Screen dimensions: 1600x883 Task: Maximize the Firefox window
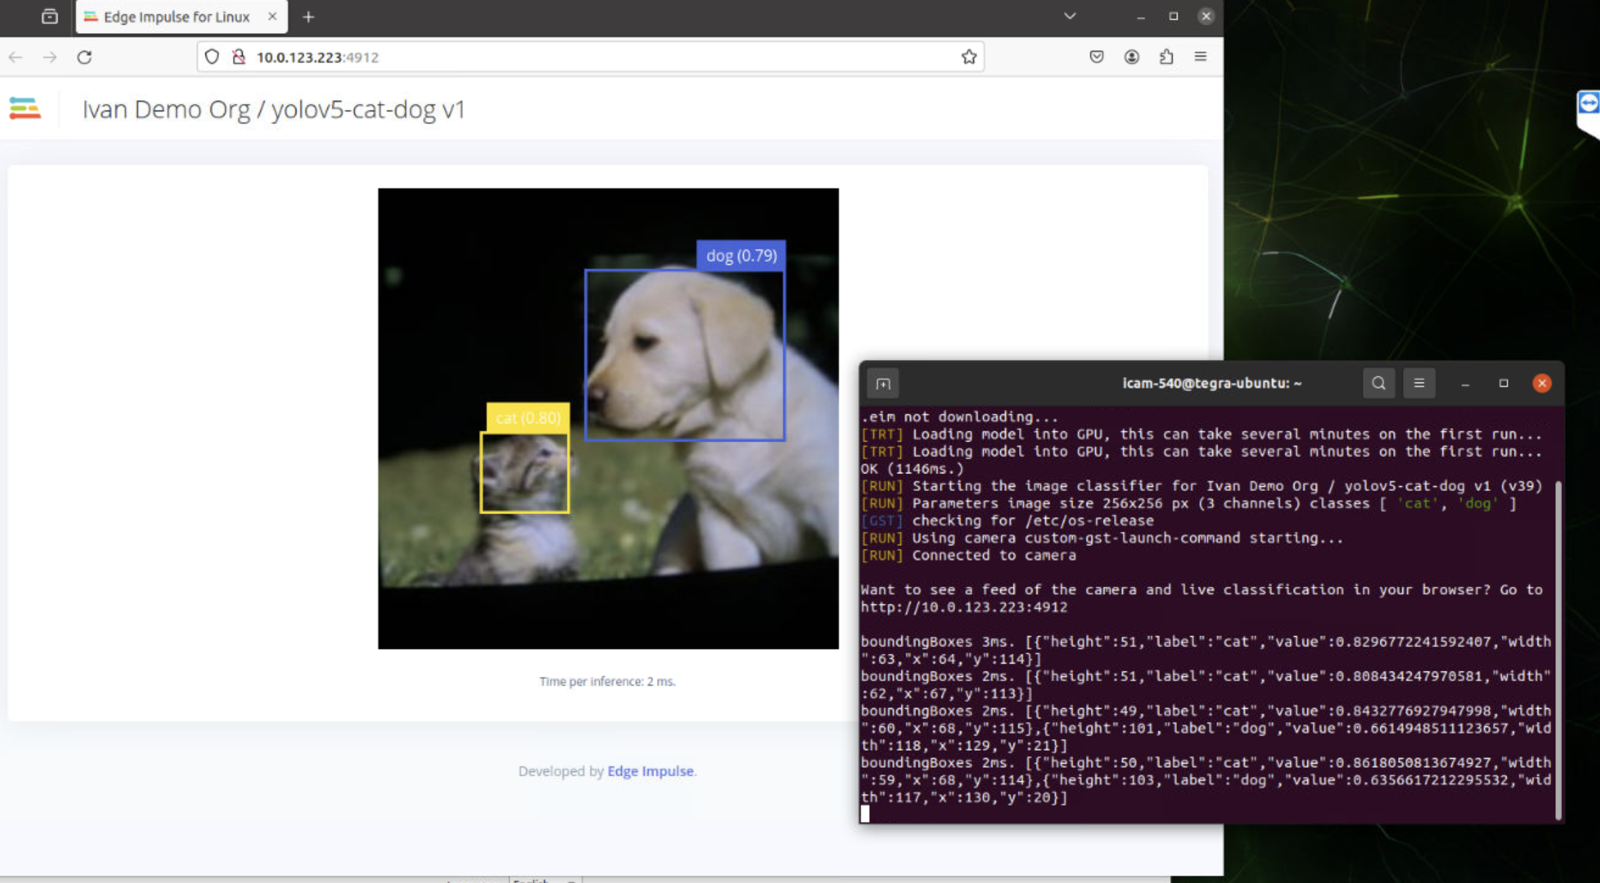[1173, 16]
